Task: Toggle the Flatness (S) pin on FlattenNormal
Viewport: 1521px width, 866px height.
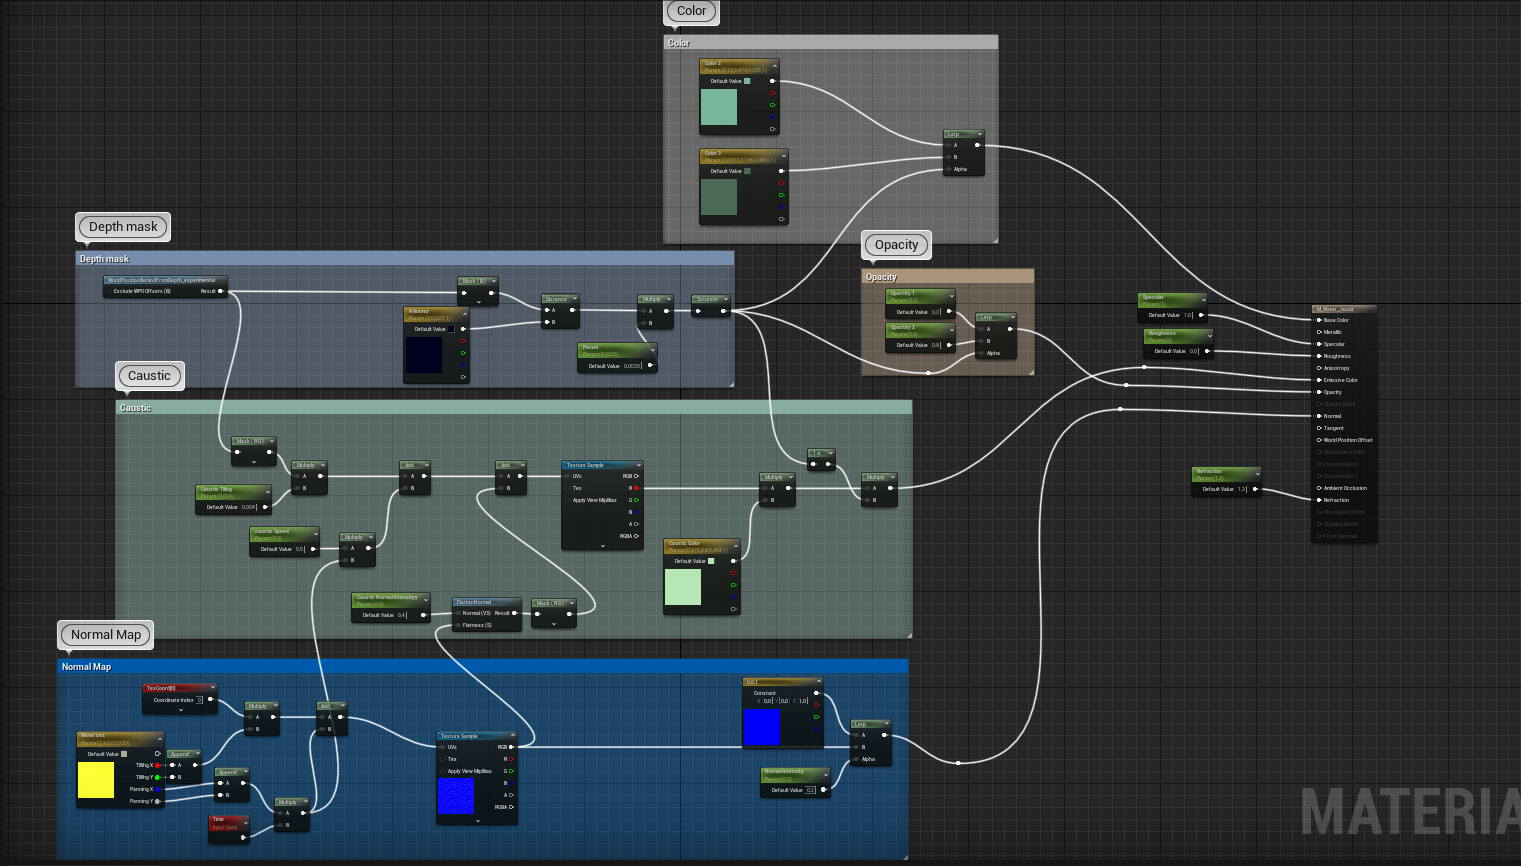Action: click(458, 625)
